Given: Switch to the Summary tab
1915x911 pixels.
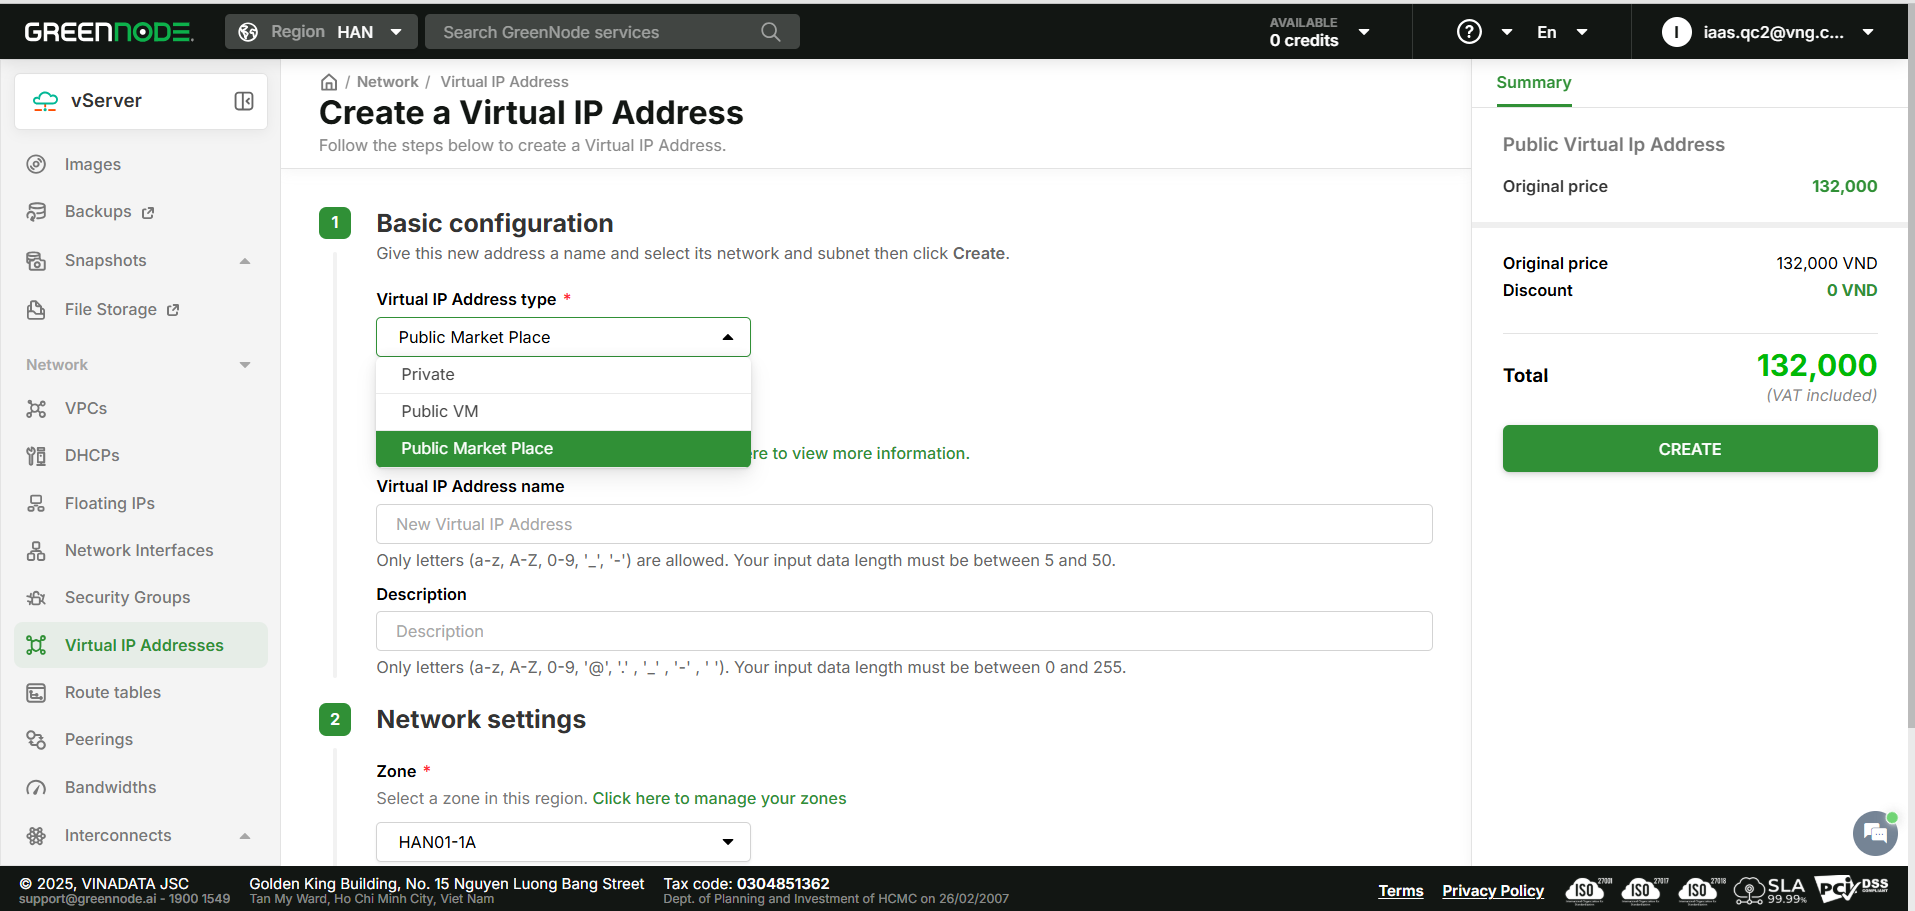Looking at the screenshot, I should 1533,83.
